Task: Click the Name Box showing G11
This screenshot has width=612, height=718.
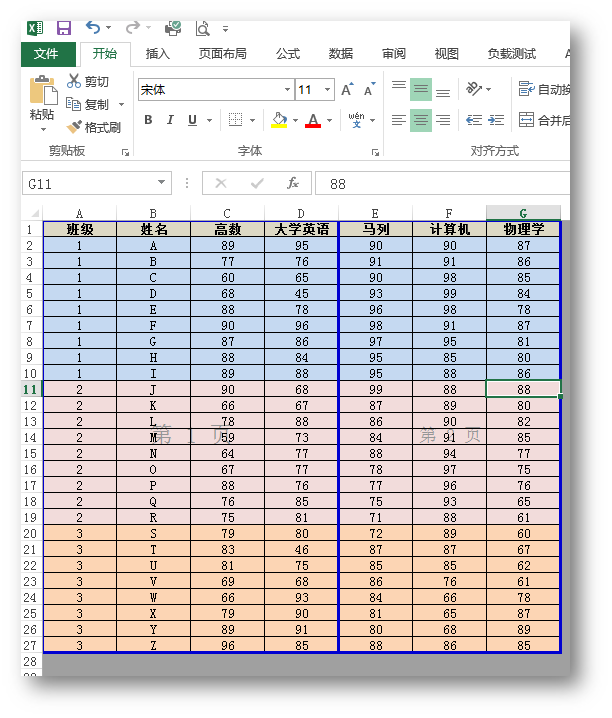Action: [97, 184]
